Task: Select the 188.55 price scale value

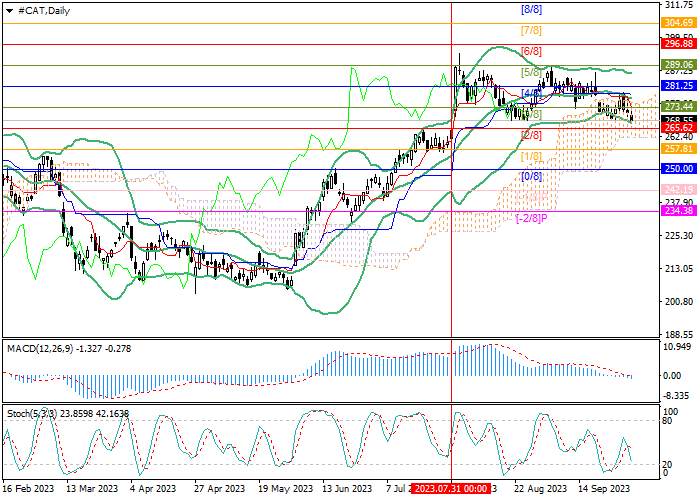Action: click(679, 335)
